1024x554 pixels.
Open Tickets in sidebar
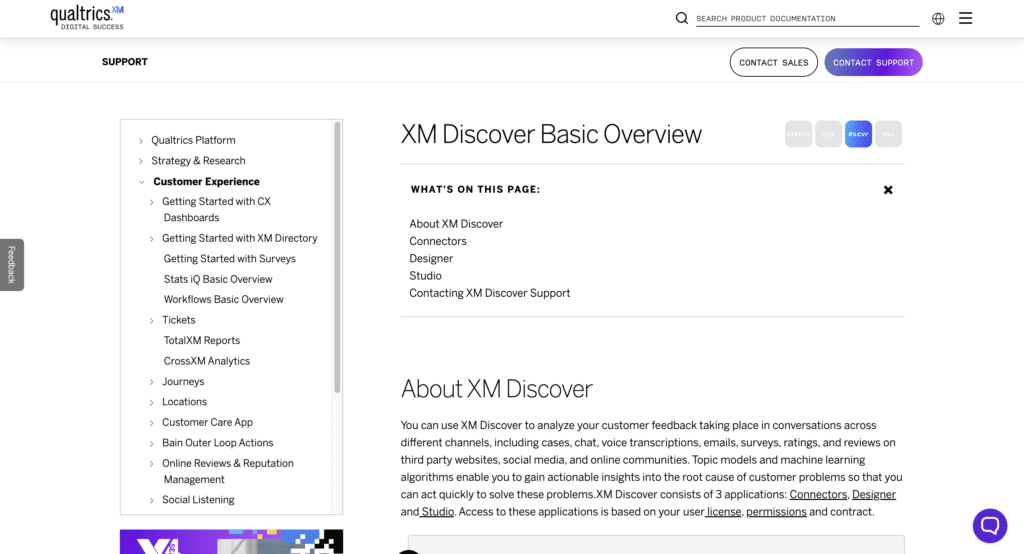(179, 319)
